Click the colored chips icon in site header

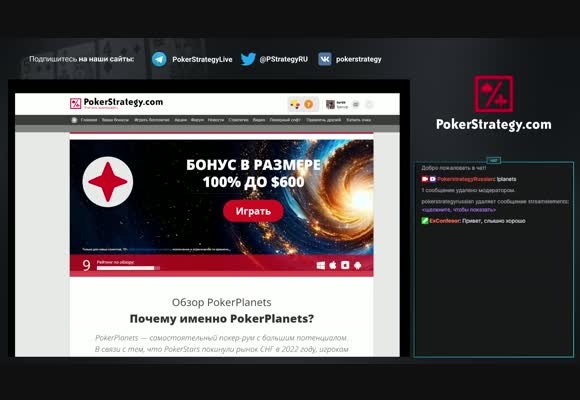coord(295,105)
